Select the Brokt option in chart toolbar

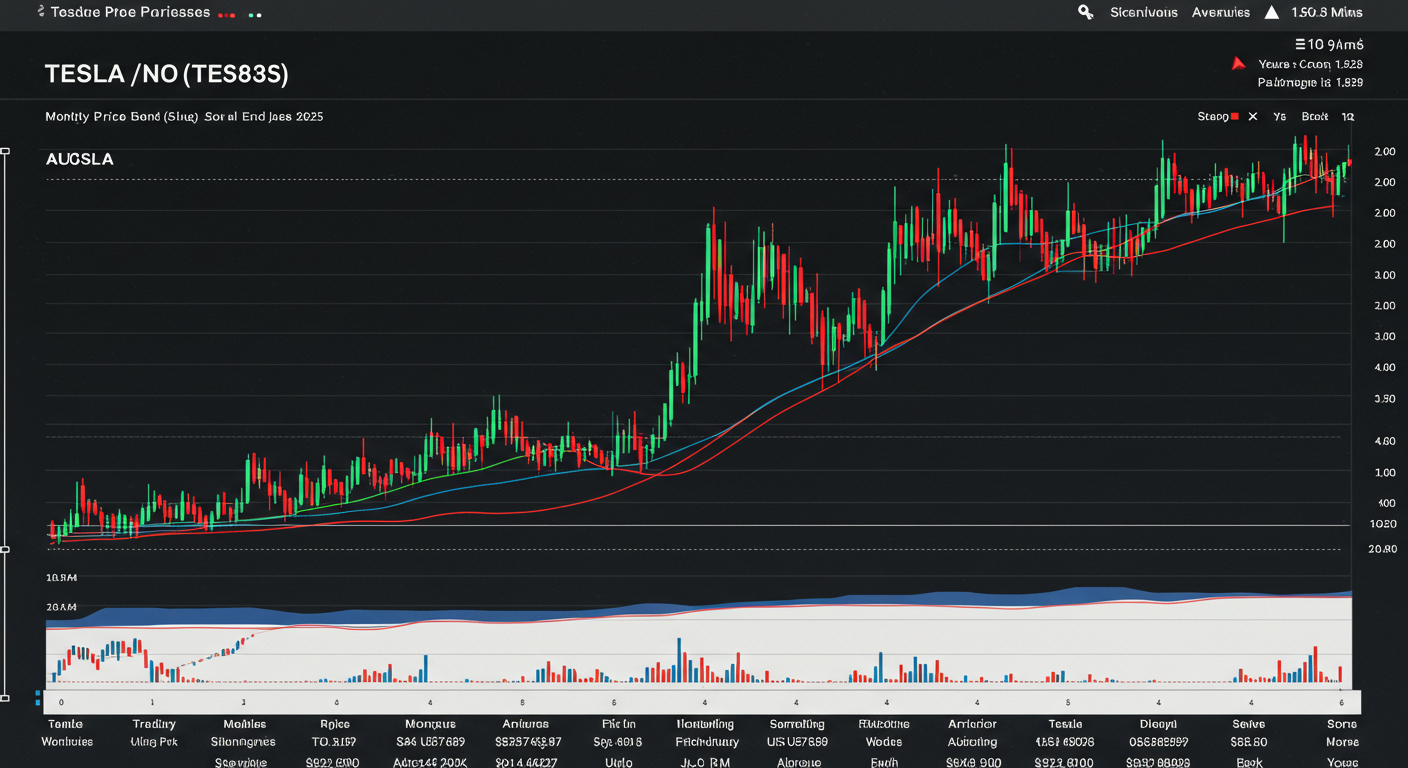1315,117
